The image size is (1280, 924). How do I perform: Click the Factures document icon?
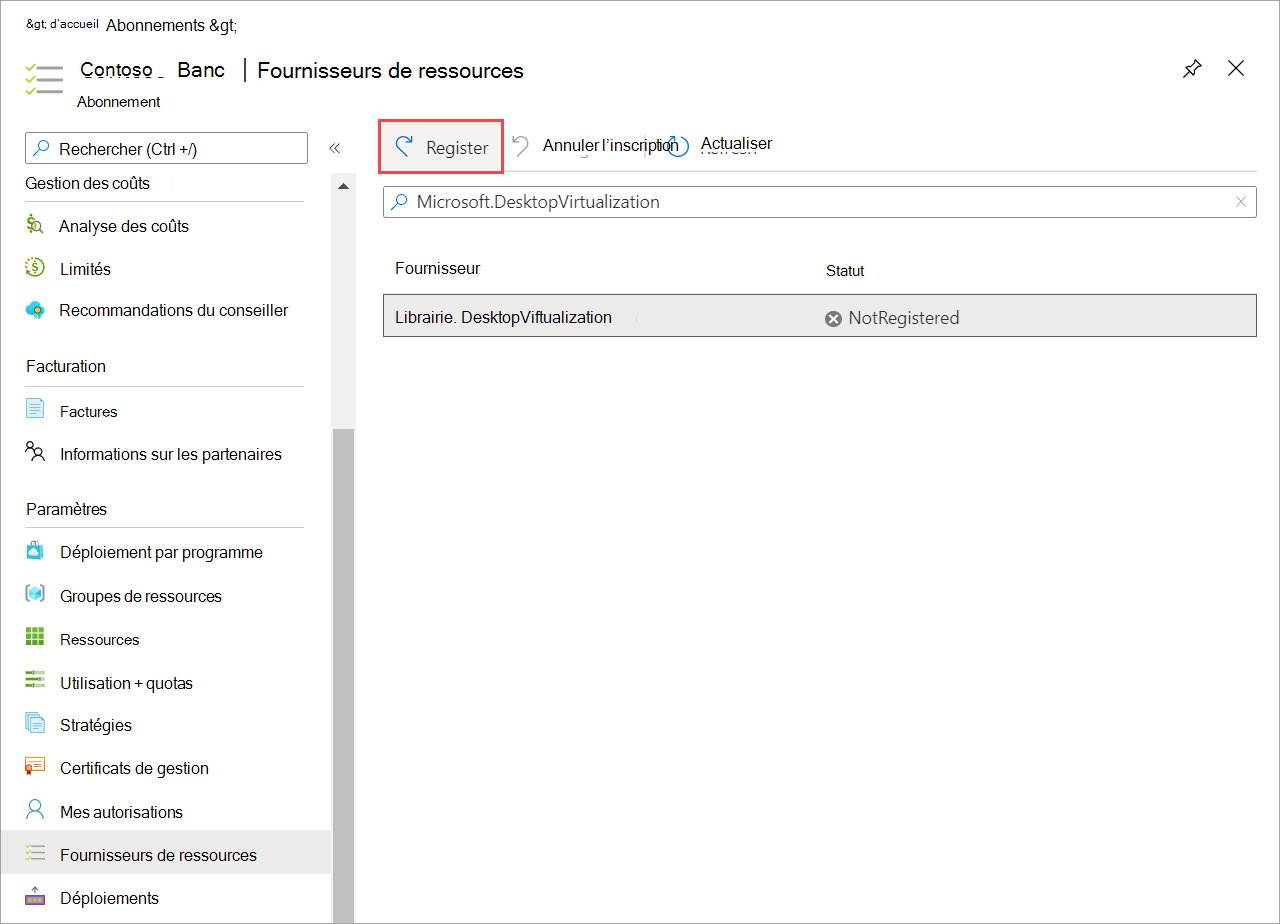(x=35, y=409)
